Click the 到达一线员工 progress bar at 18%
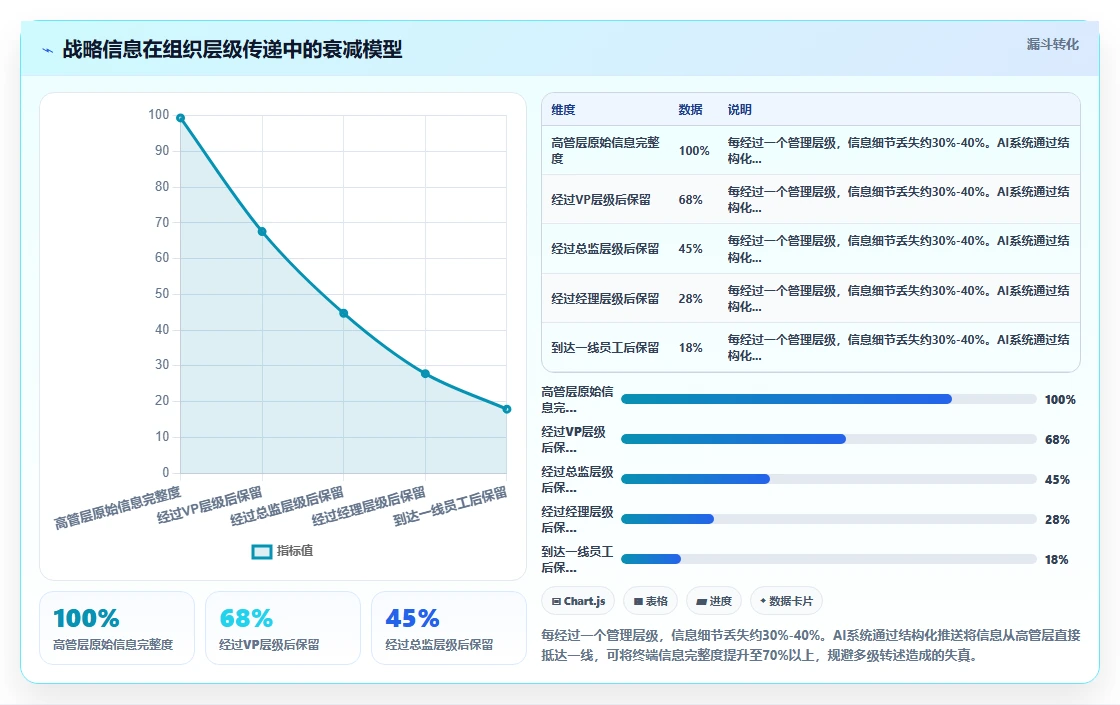1120x705 pixels. (829, 559)
